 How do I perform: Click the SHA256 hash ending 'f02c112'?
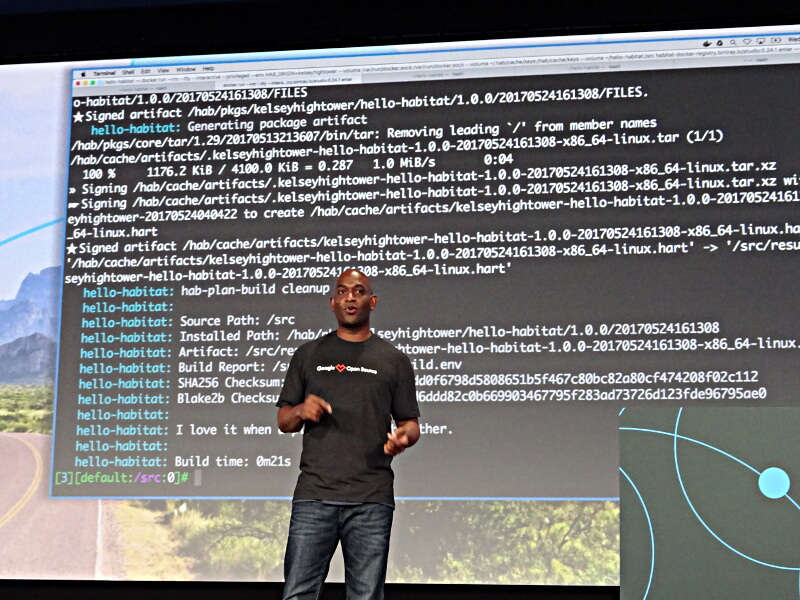[x=586, y=379]
